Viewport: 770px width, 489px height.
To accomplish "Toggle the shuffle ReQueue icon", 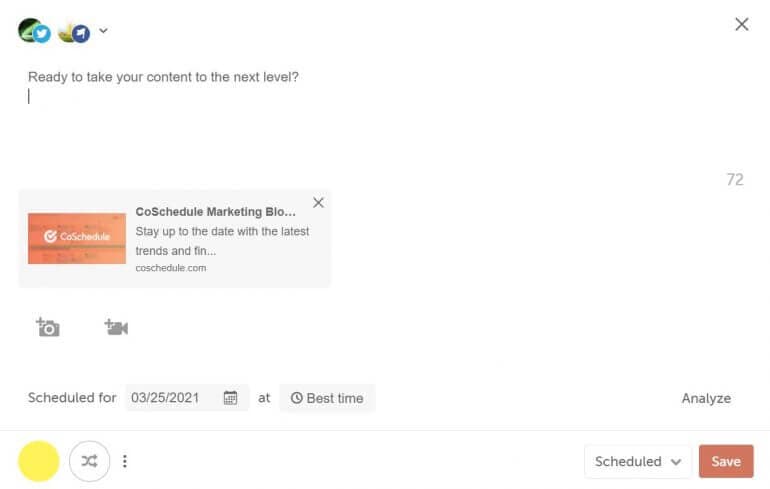I will [89, 461].
